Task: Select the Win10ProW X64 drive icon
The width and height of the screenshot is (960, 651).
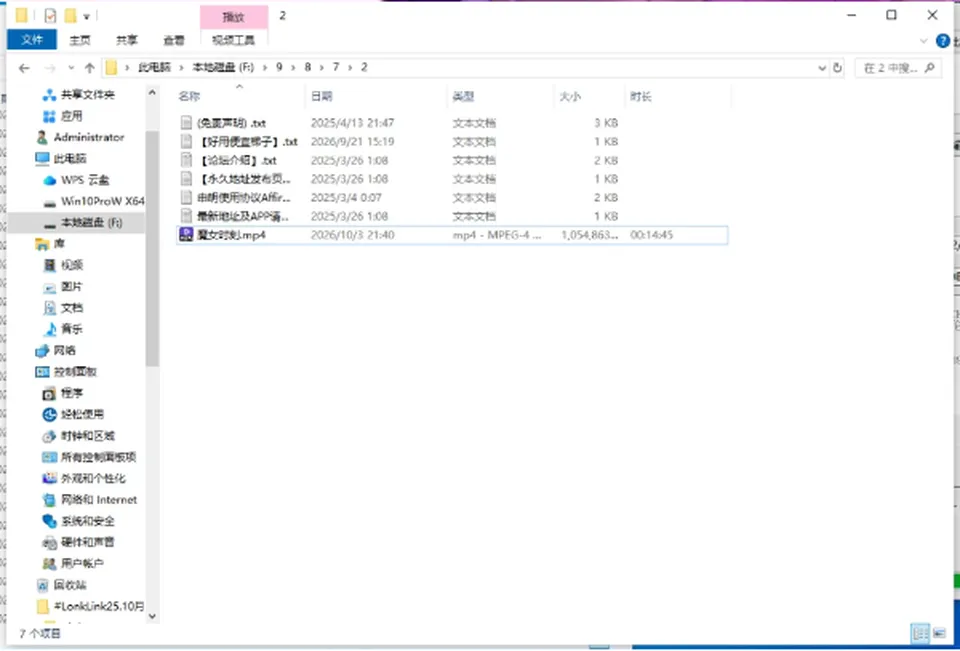Action: click(50, 201)
